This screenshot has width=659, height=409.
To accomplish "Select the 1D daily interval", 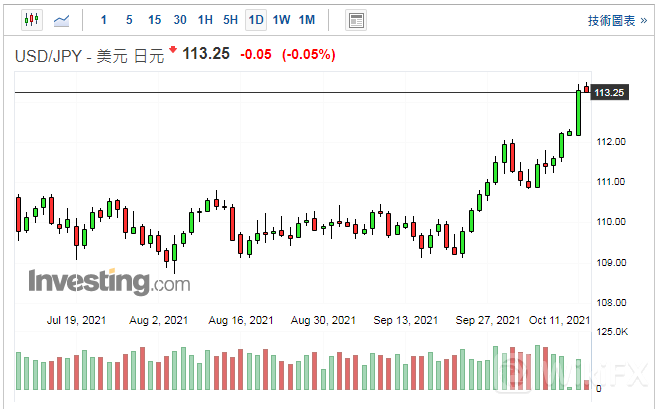I will tap(256, 20).
